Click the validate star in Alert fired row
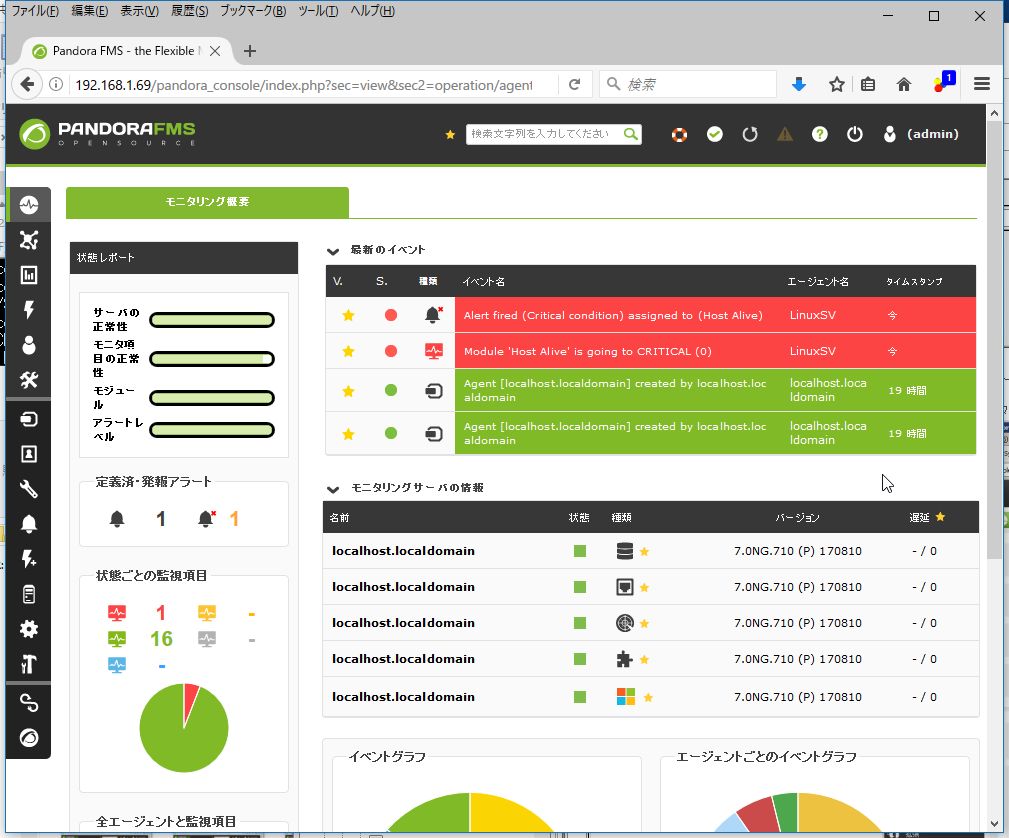This screenshot has width=1009, height=838. [348, 315]
